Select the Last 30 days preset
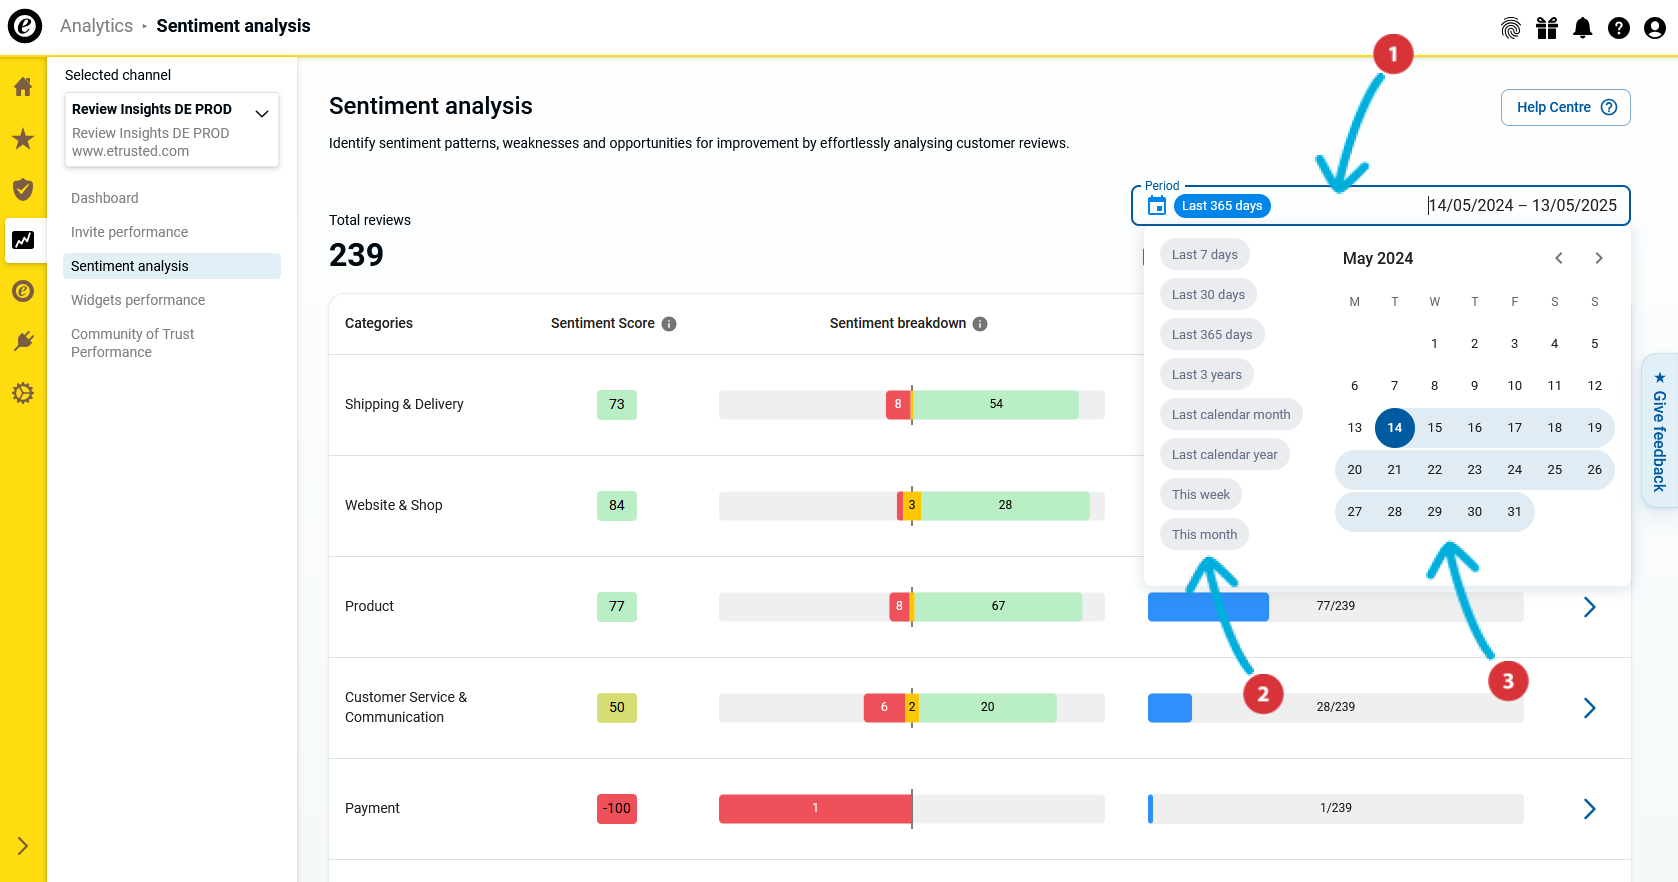This screenshot has width=1678, height=882. [x=1209, y=295]
